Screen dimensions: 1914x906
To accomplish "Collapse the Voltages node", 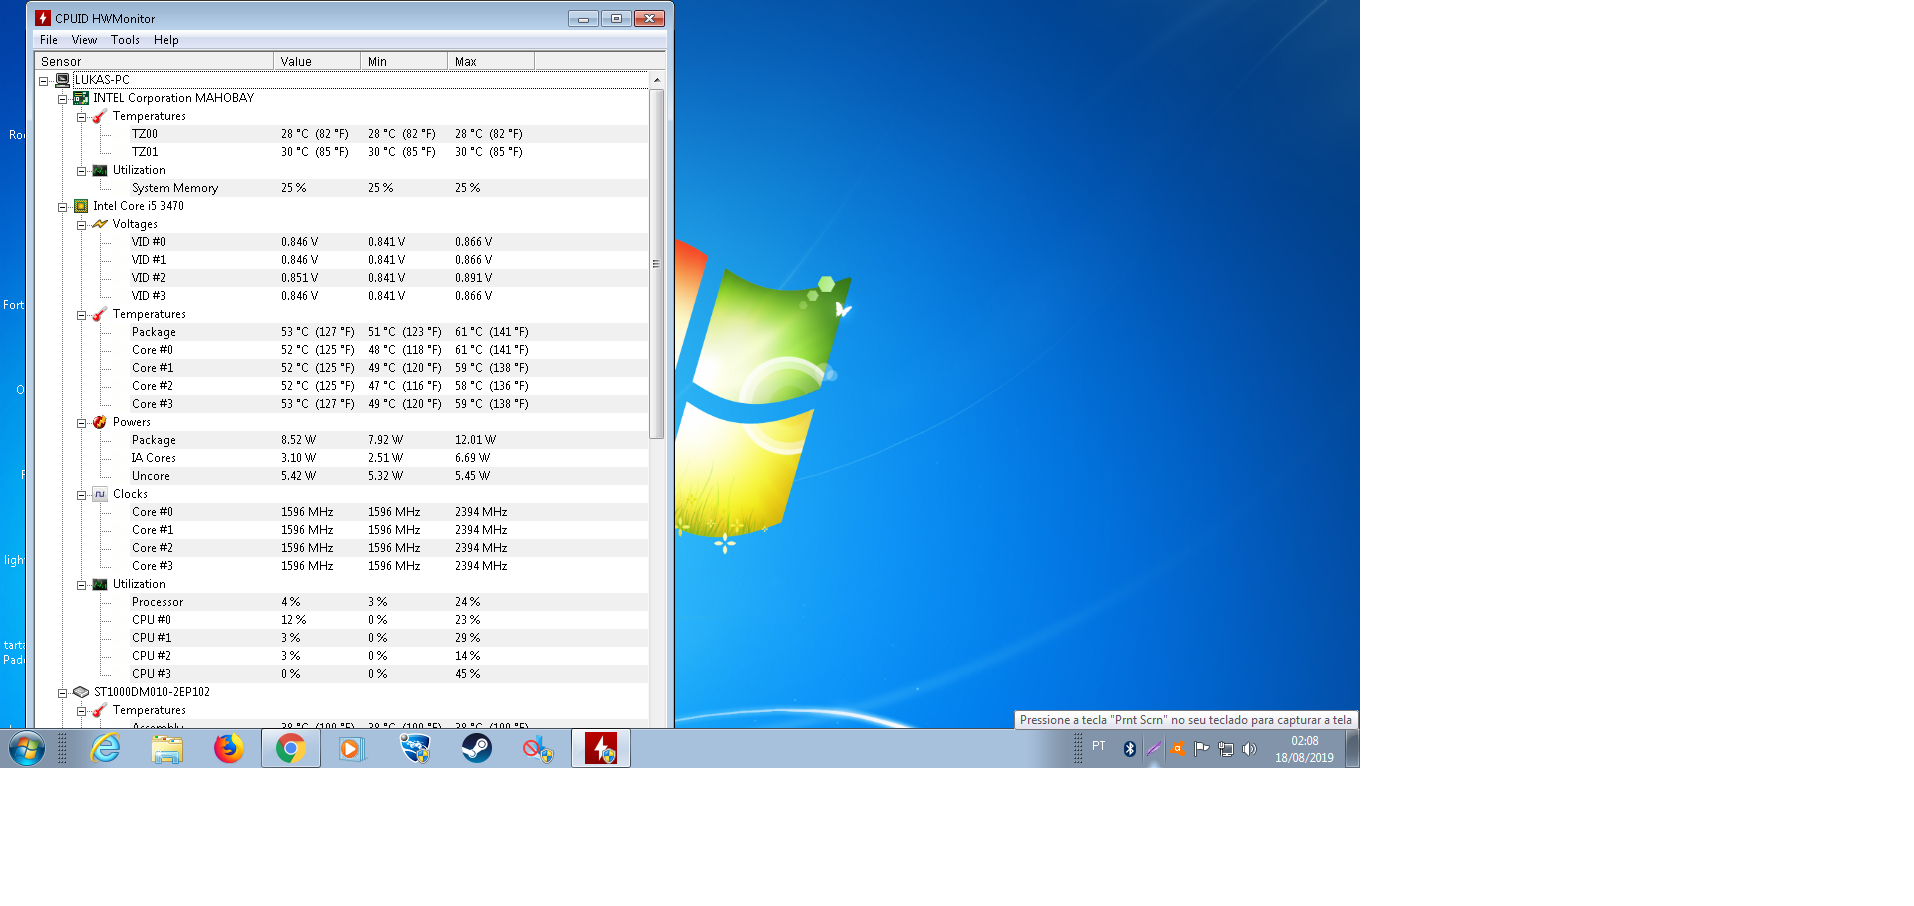I will (x=82, y=225).
